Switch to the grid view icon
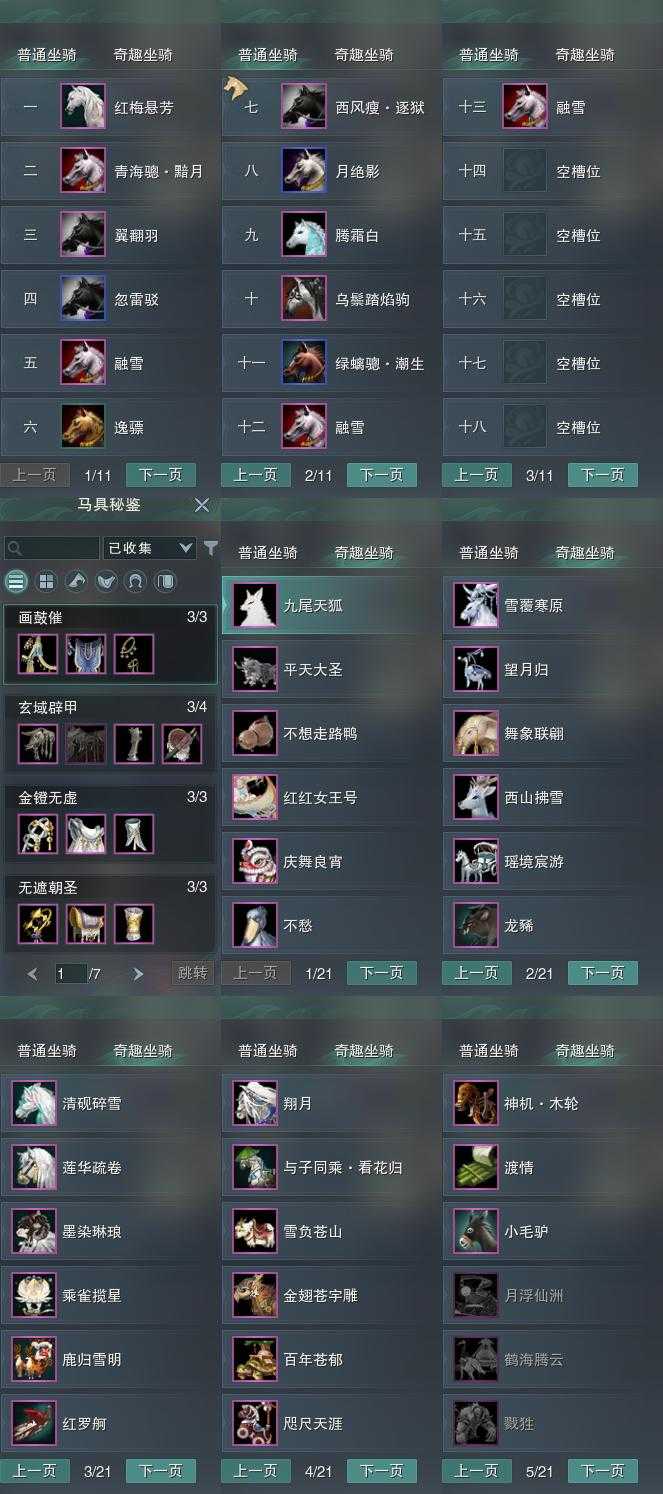 [x=46, y=581]
